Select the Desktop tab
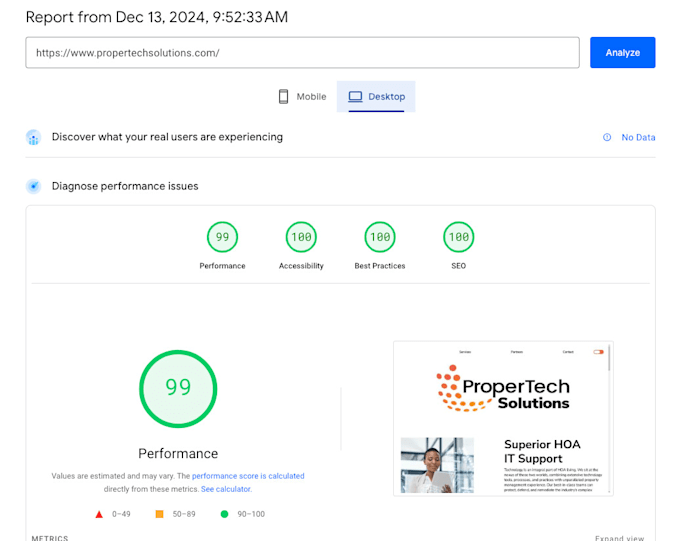The image size is (680, 541). point(376,96)
